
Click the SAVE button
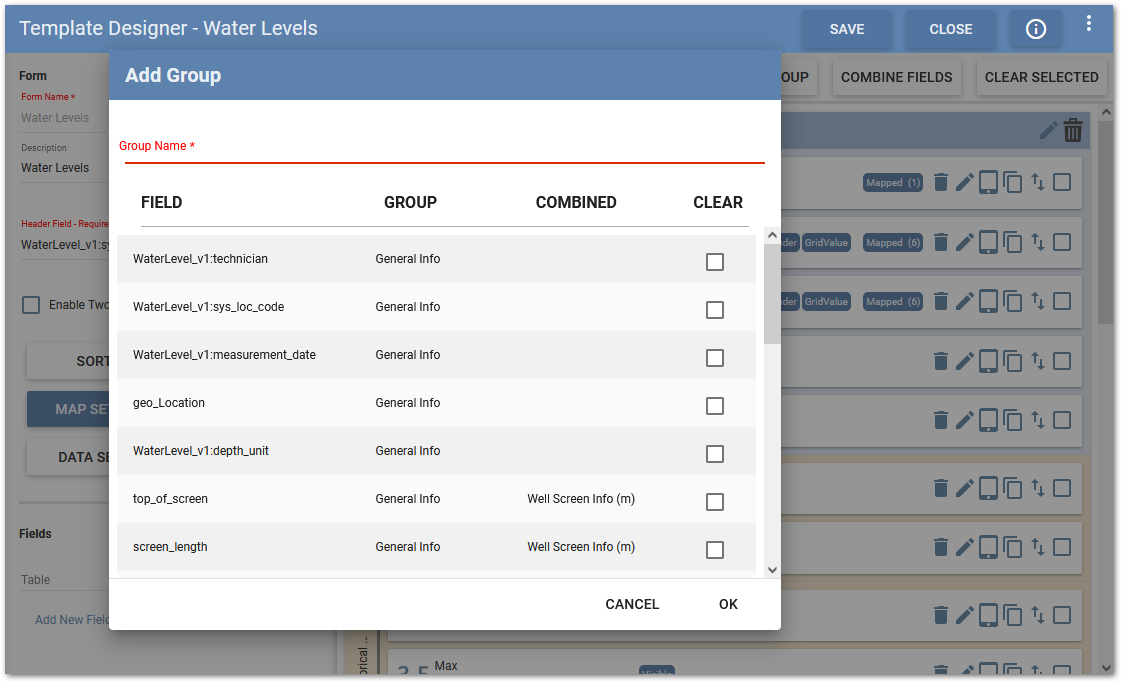(x=847, y=29)
